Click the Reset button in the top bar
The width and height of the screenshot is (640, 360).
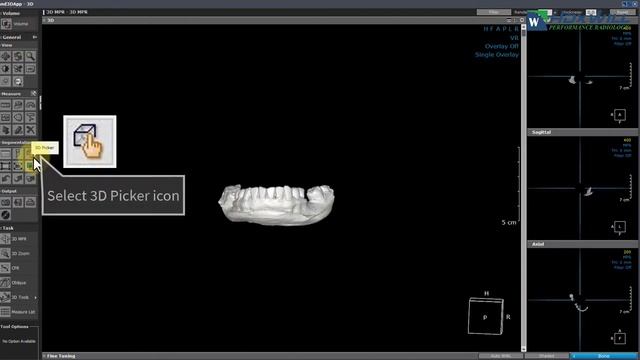click(x=622, y=12)
